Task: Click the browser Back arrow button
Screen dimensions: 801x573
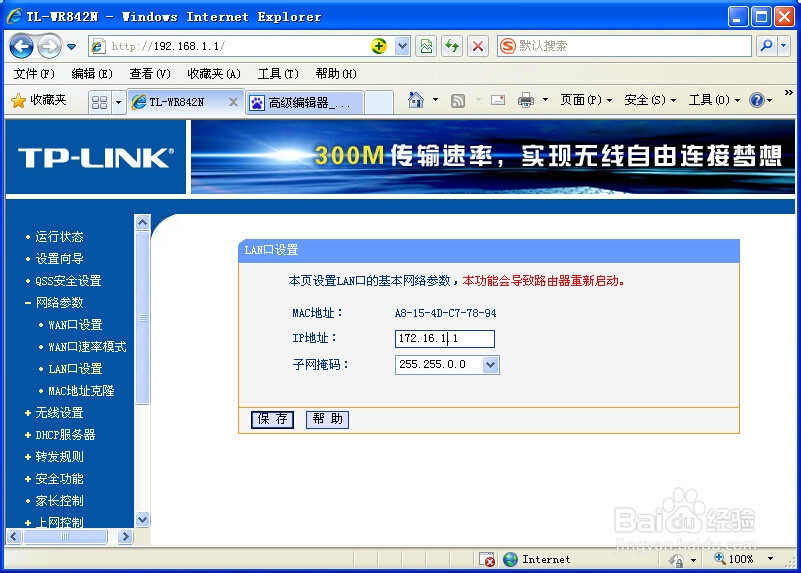Action: click(x=21, y=46)
